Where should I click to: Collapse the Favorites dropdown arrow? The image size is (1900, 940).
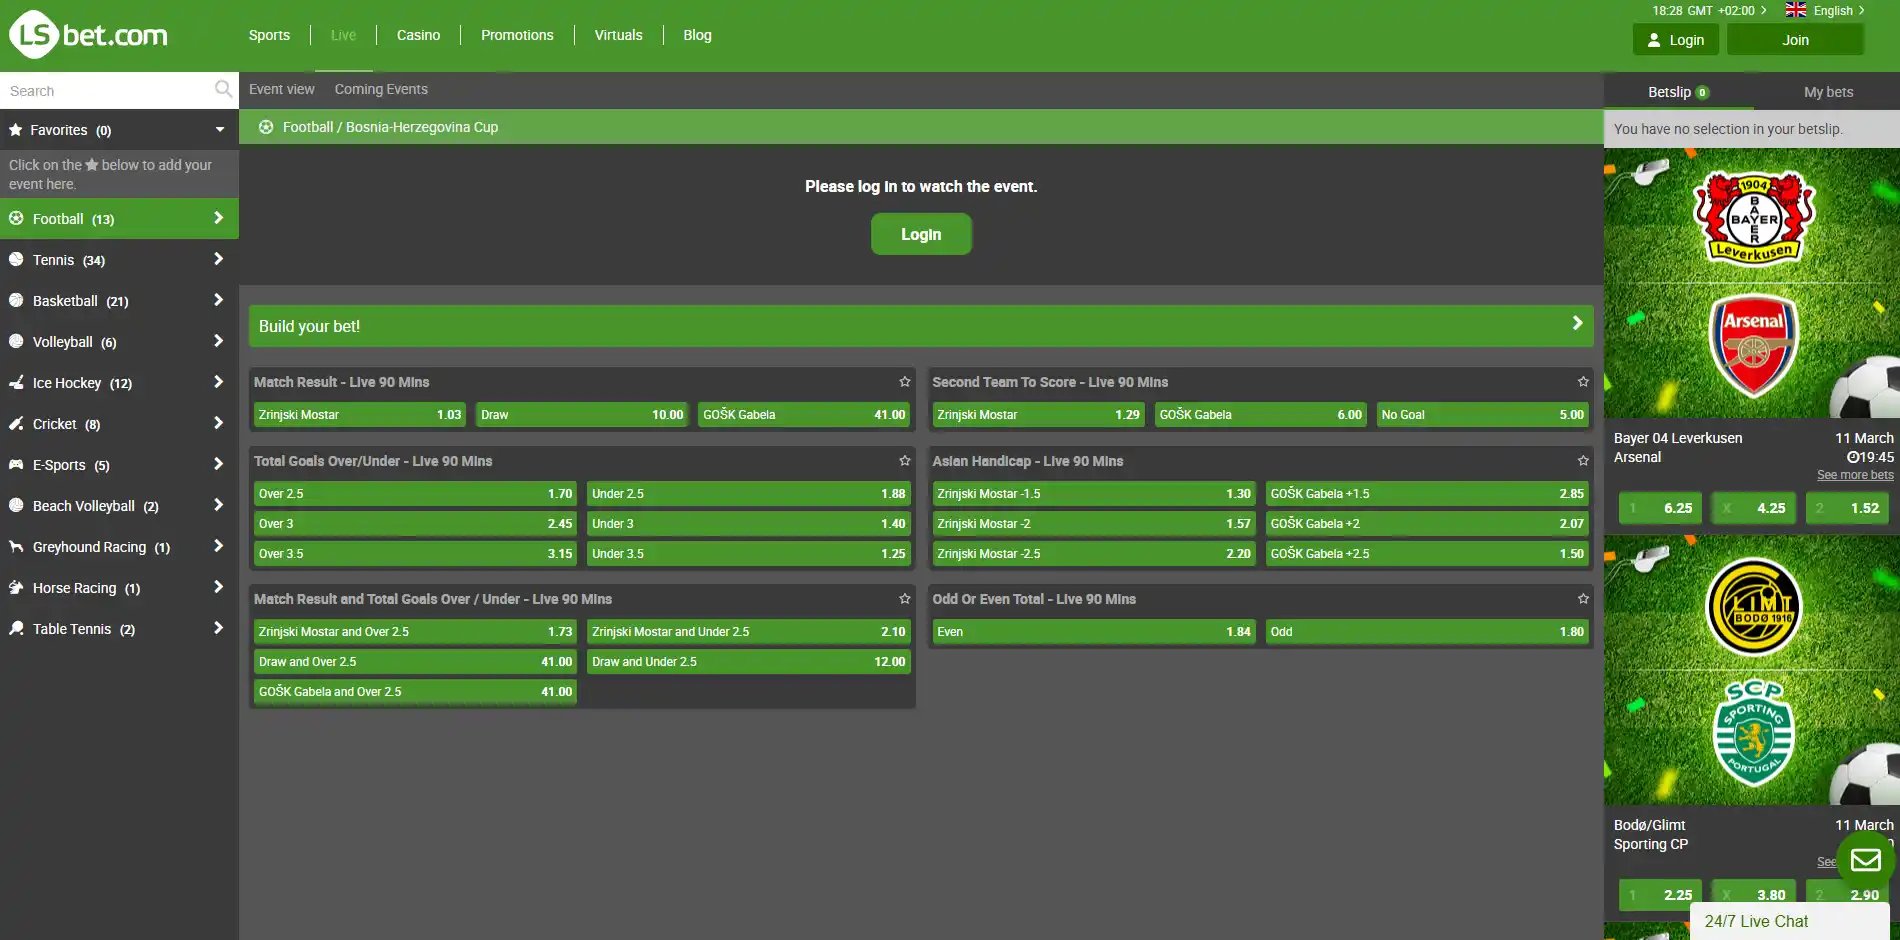[220, 130]
